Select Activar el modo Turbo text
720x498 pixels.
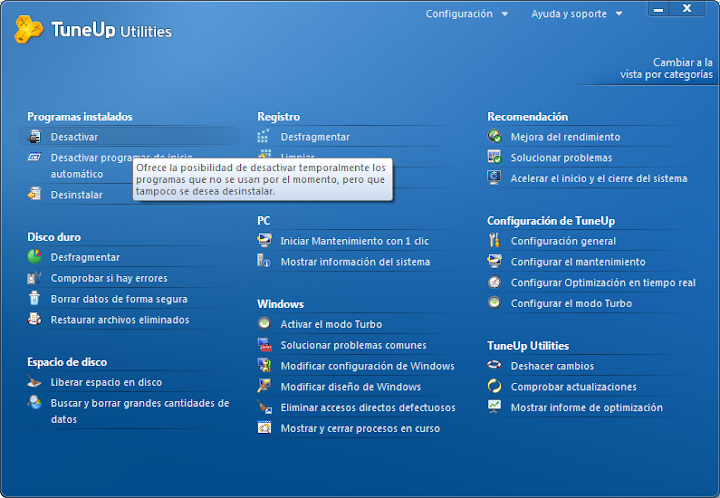pos(331,324)
